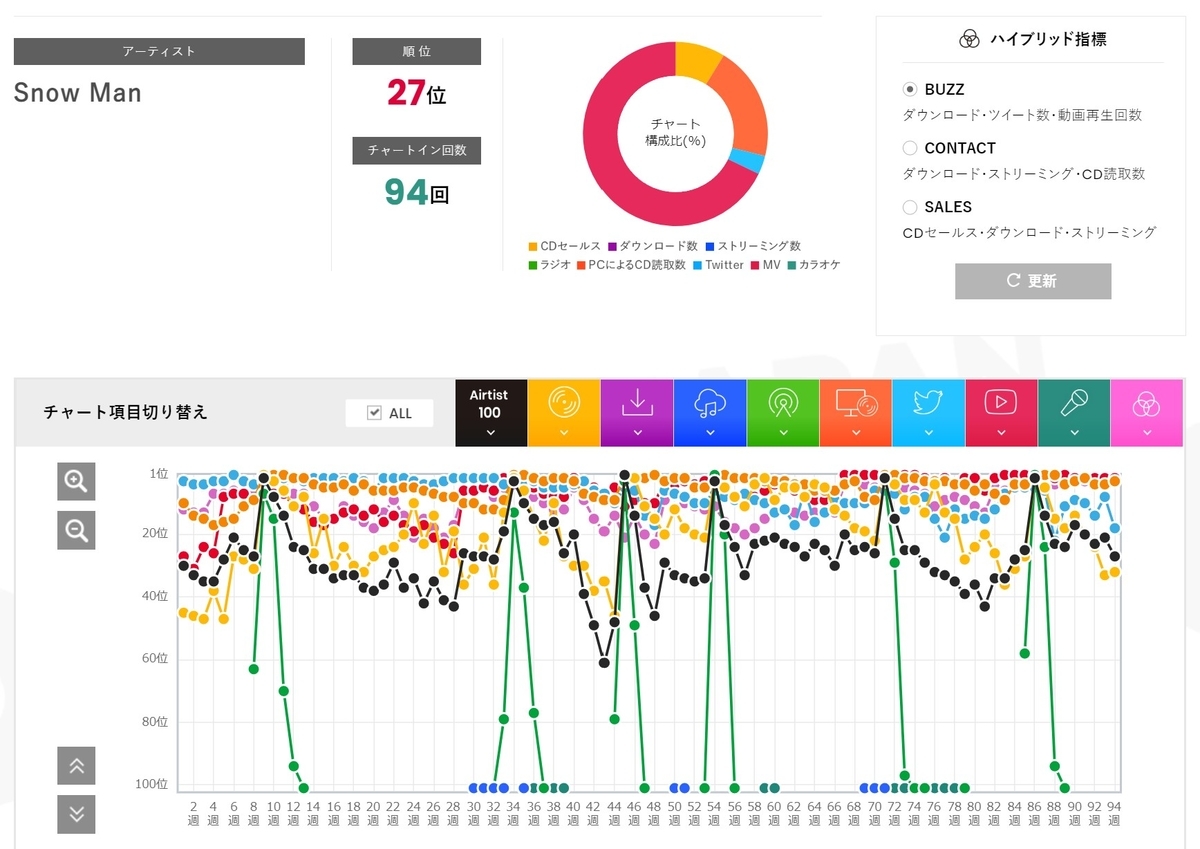The image size is (1200, 849).
Task: Click the 54週 label on the chart axis
Action: tap(713, 811)
